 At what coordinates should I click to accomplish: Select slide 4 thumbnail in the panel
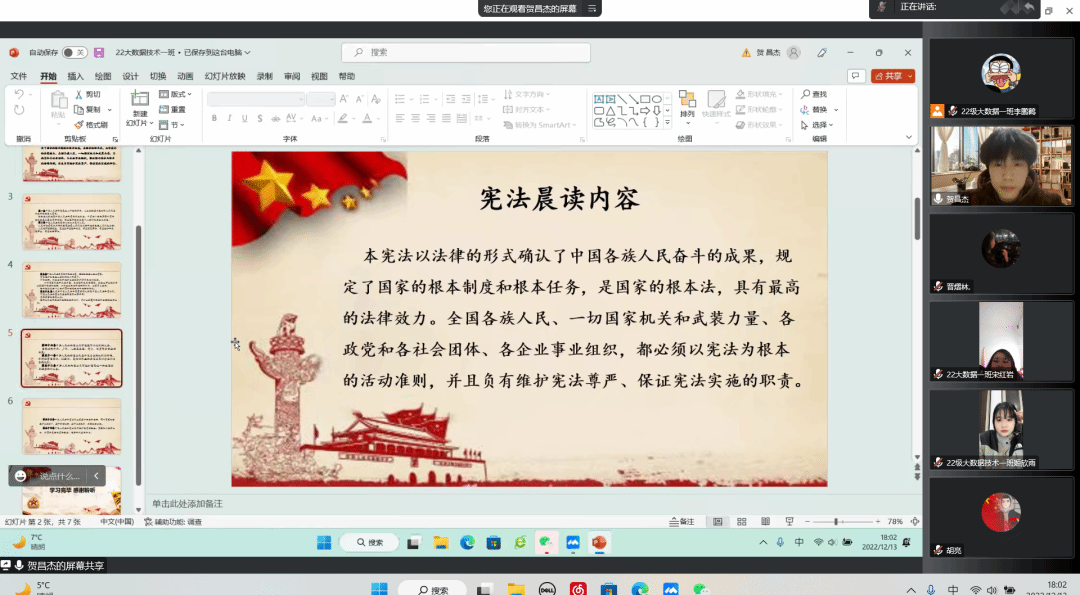[71, 290]
